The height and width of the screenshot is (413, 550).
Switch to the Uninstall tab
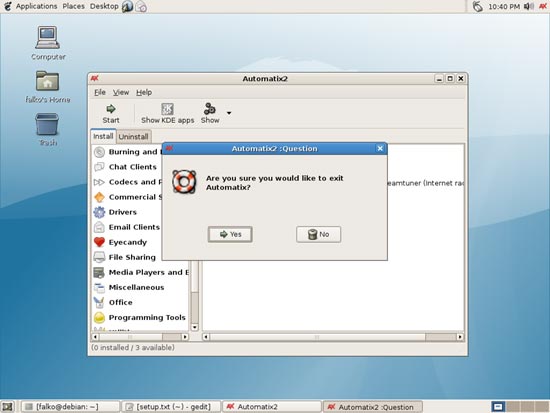133,136
